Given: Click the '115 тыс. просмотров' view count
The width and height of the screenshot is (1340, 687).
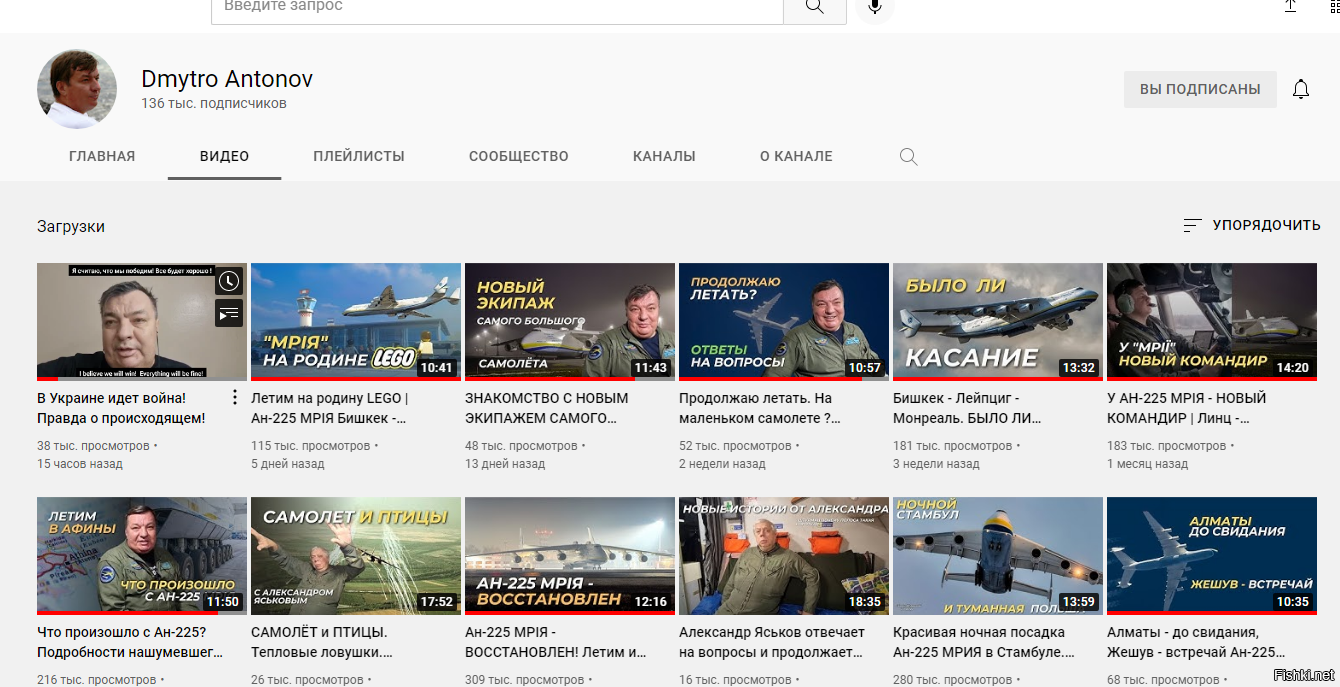Looking at the screenshot, I should 310,446.
